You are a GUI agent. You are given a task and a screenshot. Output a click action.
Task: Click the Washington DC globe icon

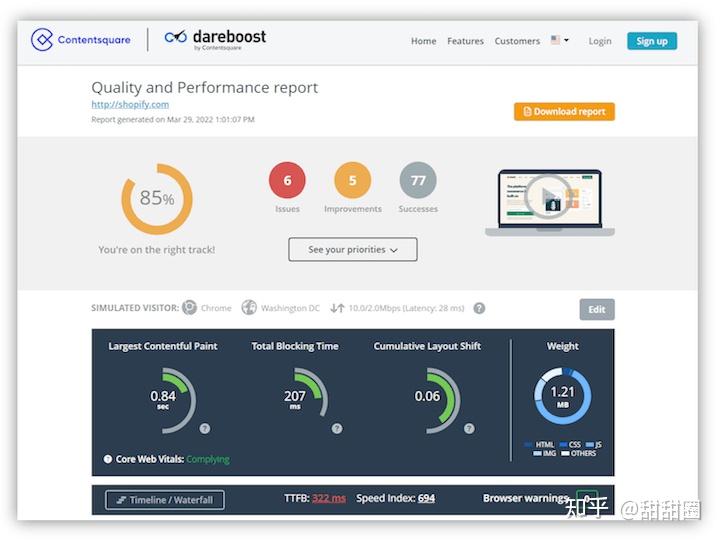pos(249,307)
